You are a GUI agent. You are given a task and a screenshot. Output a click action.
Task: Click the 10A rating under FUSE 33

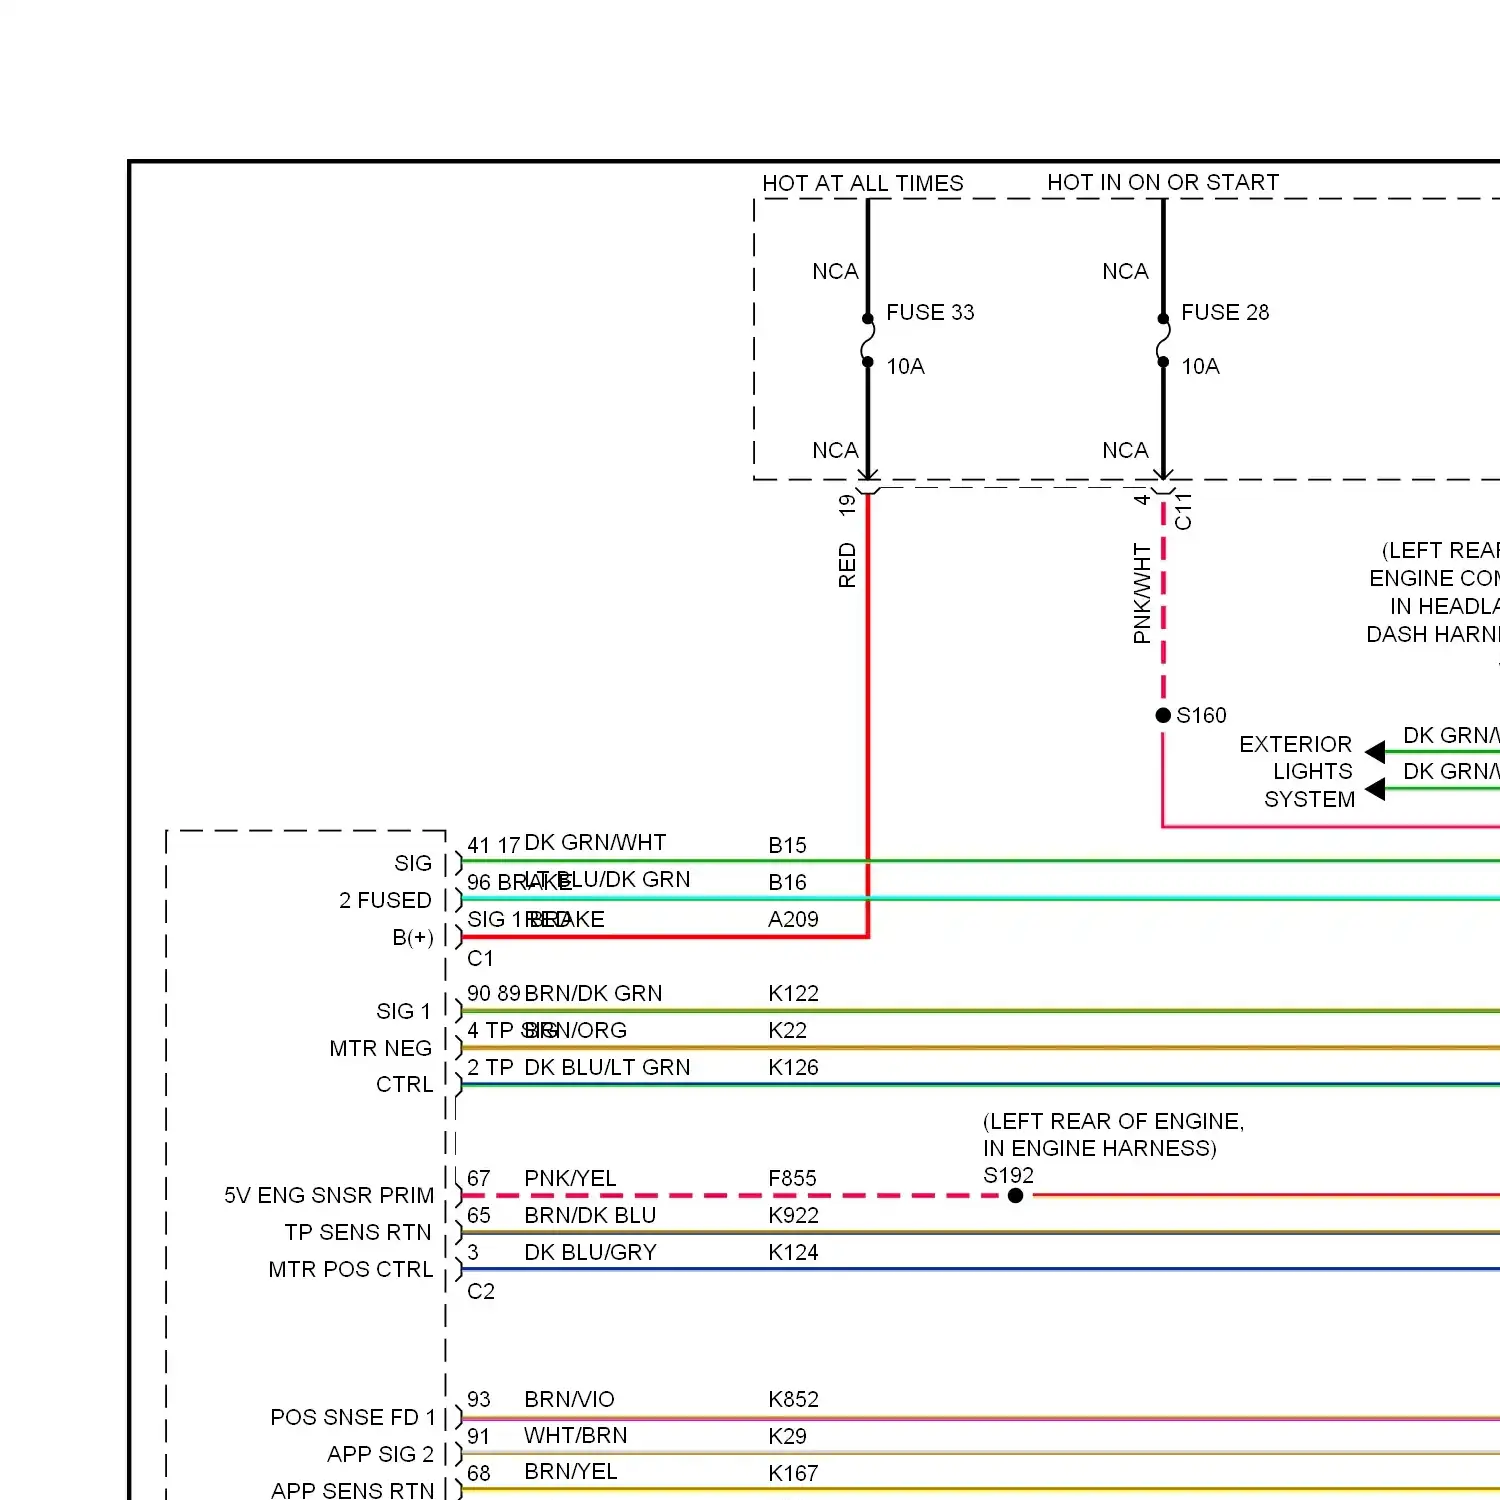click(905, 366)
